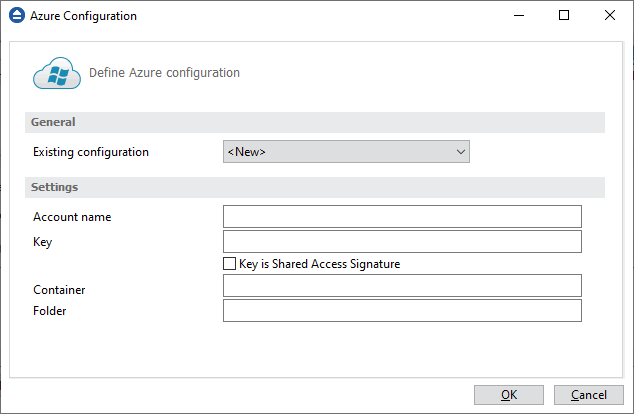Screen dimensions: 634x414
Task: Place cursor in the Folder field
Action: click(402, 310)
